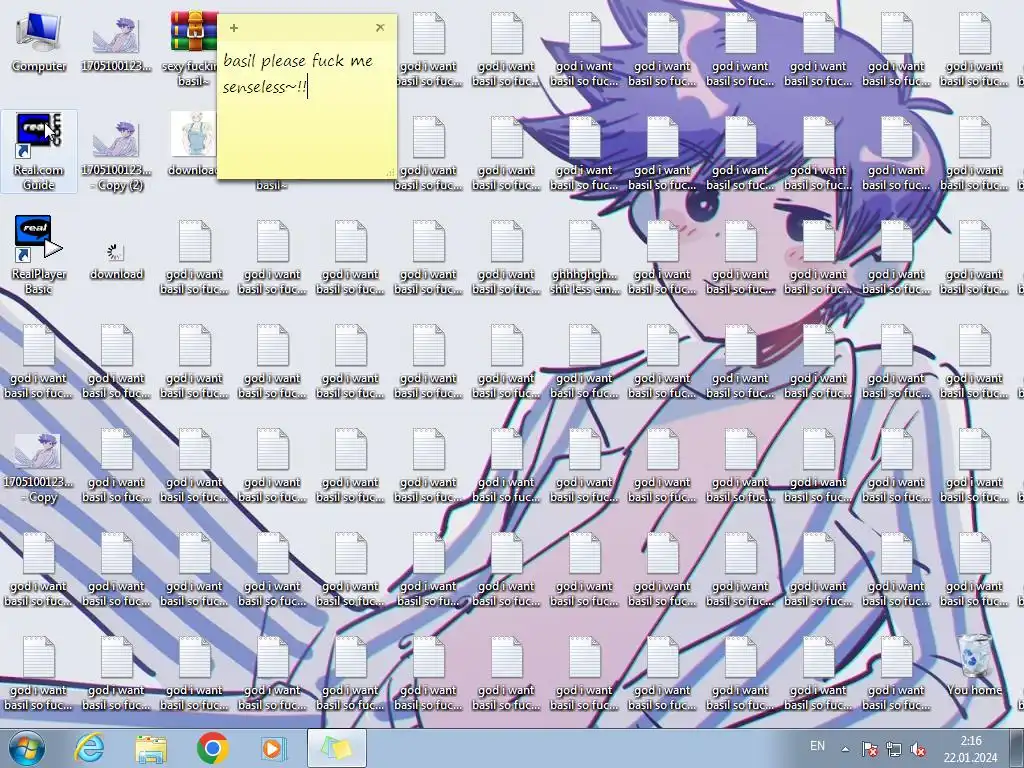Viewport: 1024px width, 768px height.
Task: Select the Real.com Guide shortcut
Action: [x=39, y=152]
